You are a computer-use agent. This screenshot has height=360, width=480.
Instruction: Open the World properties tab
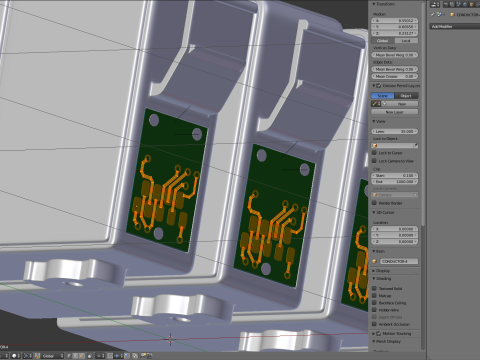tap(465, 5)
